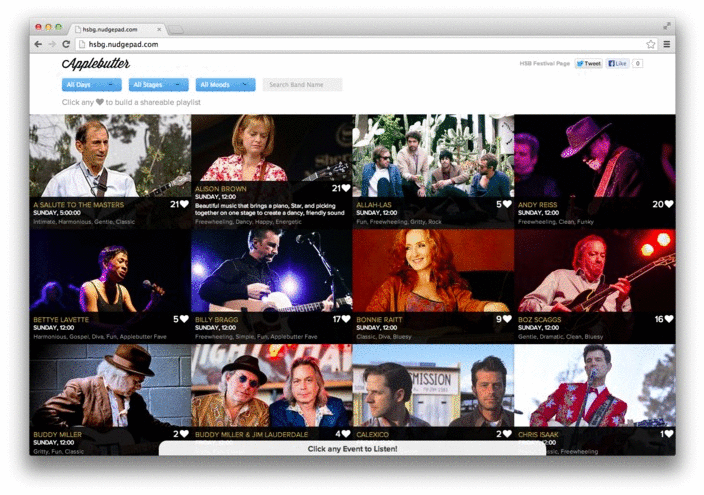704x495 pixels.
Task: Click the Search Band Name field
Action: [x=302, y=85]
